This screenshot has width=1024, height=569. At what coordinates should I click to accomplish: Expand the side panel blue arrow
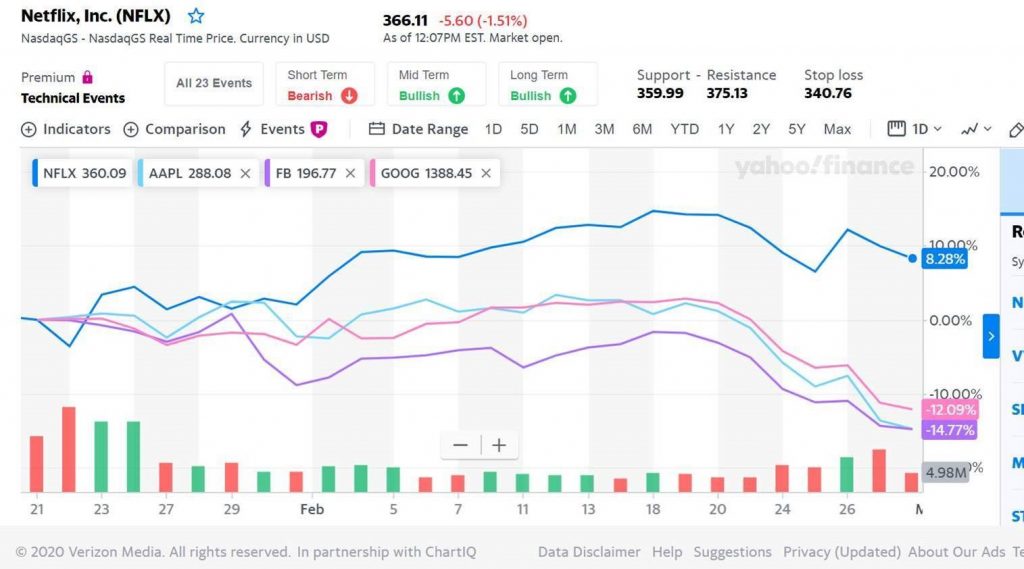pyautogui.click(x=991, y=336)
